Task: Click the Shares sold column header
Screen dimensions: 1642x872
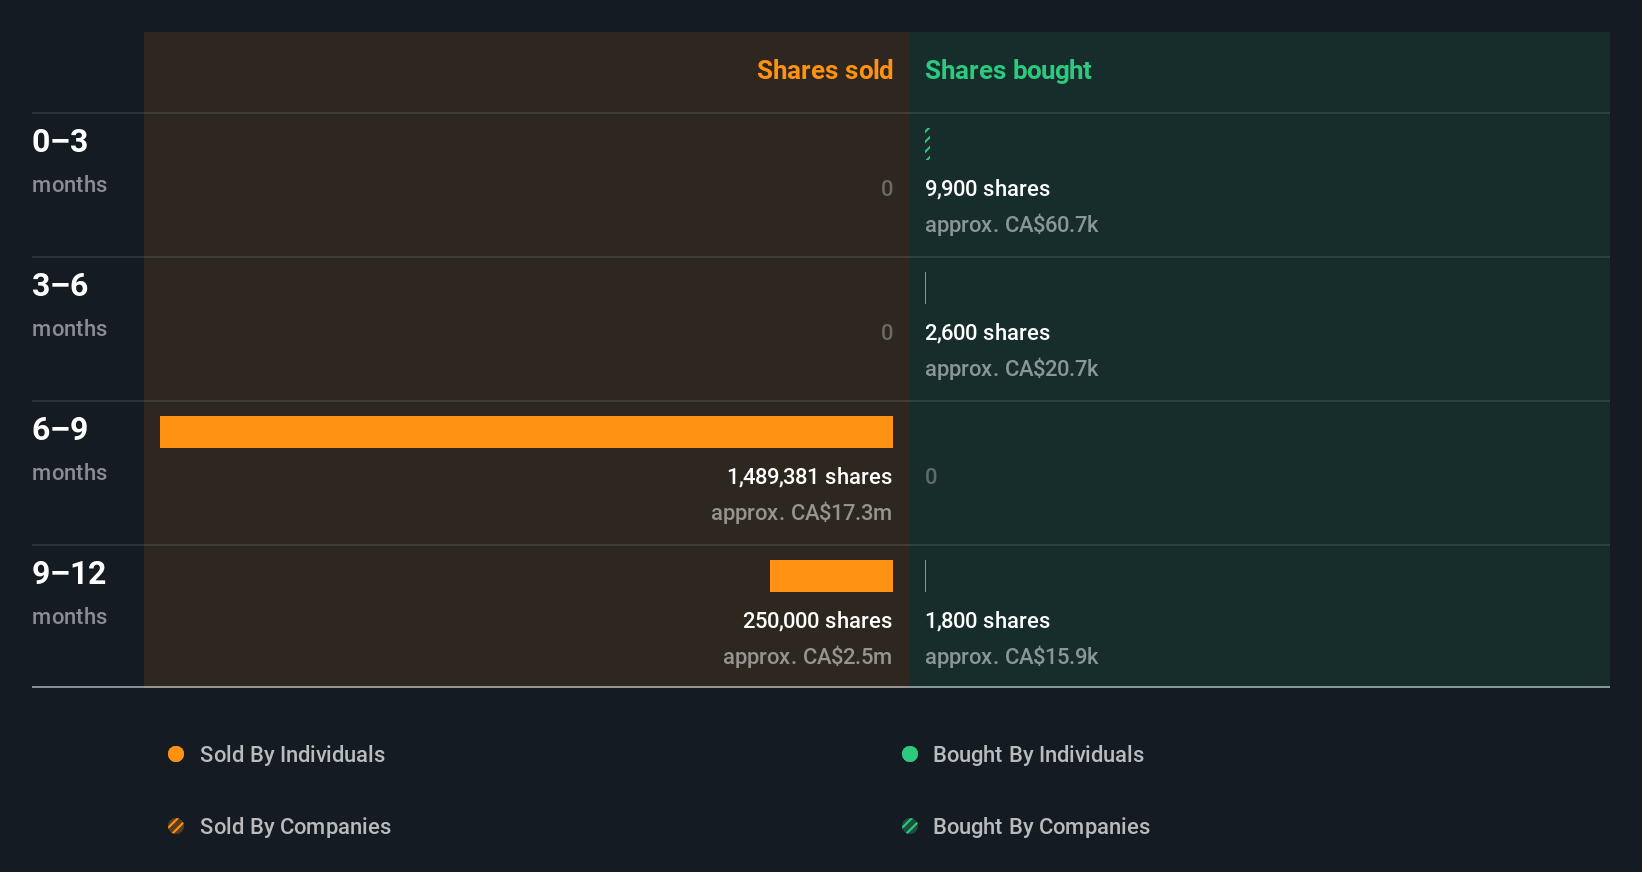Action: [x=825, y=70]
